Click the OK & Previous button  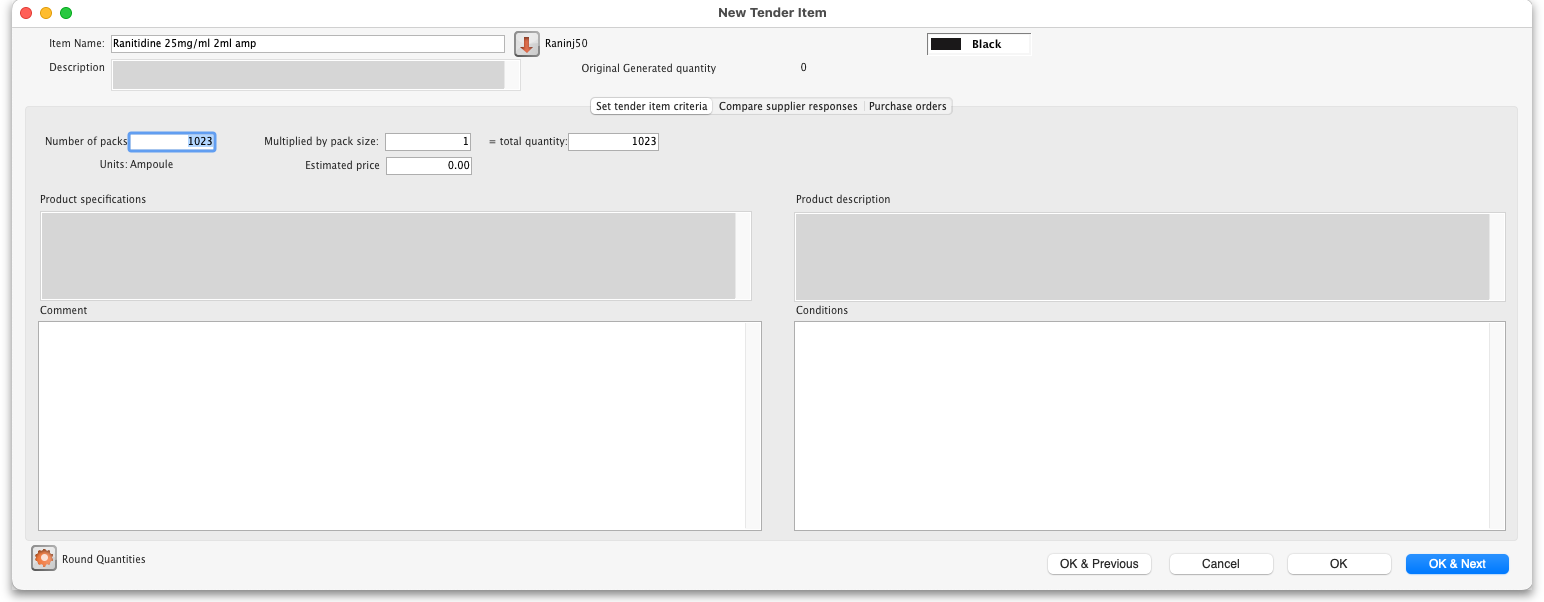(x=1099, y=564)
